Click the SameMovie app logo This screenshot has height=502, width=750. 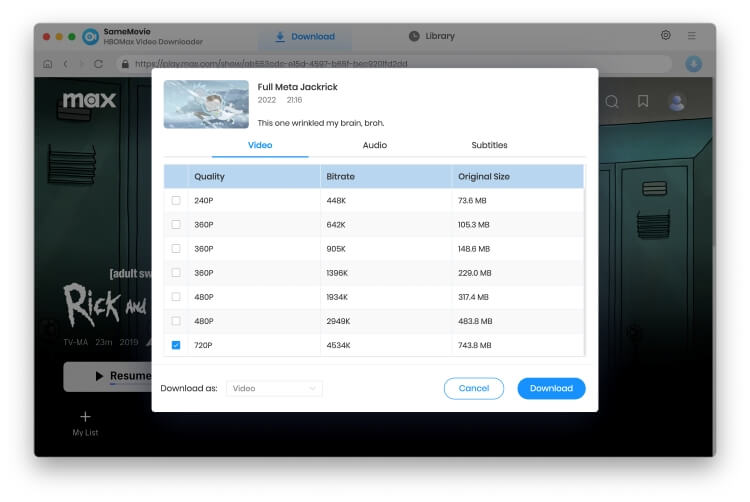coord(90,36)
